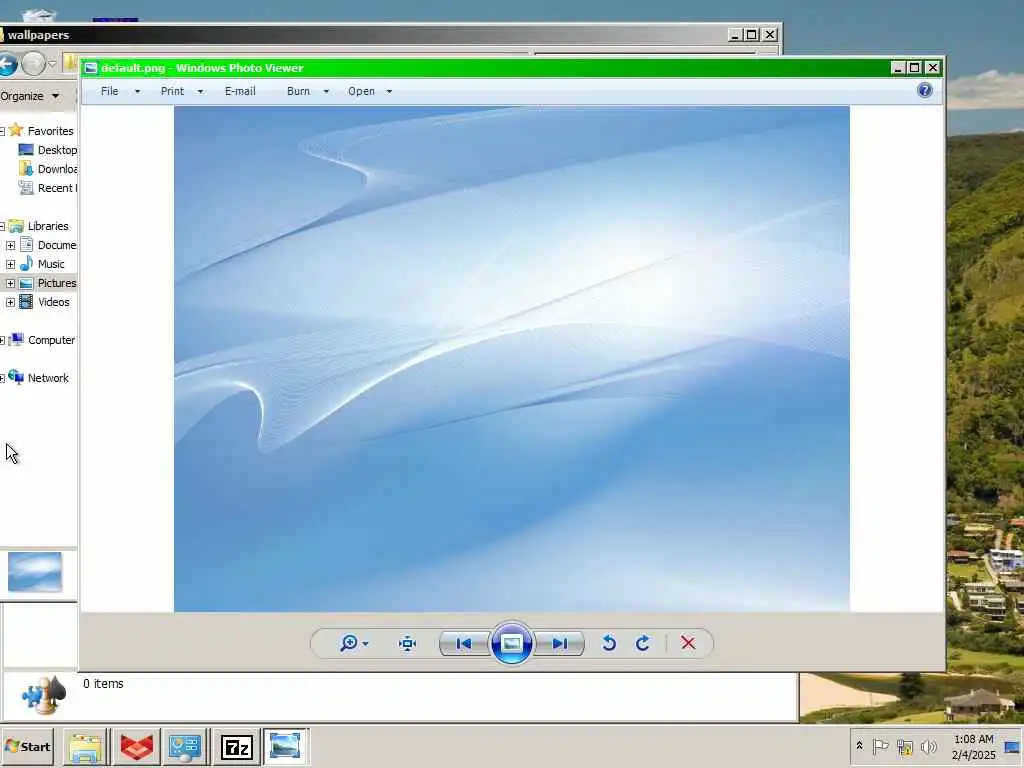Select Network in the navigation pane
The height and width of the screenshot is (768, 1024).
[48, 377]
